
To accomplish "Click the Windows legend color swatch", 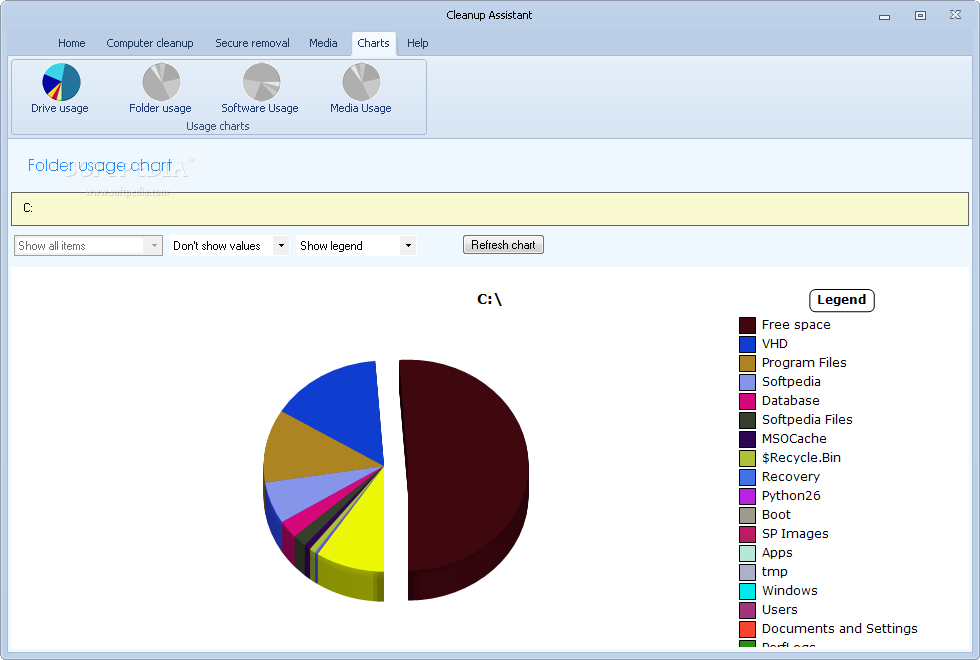I will 748,591.
